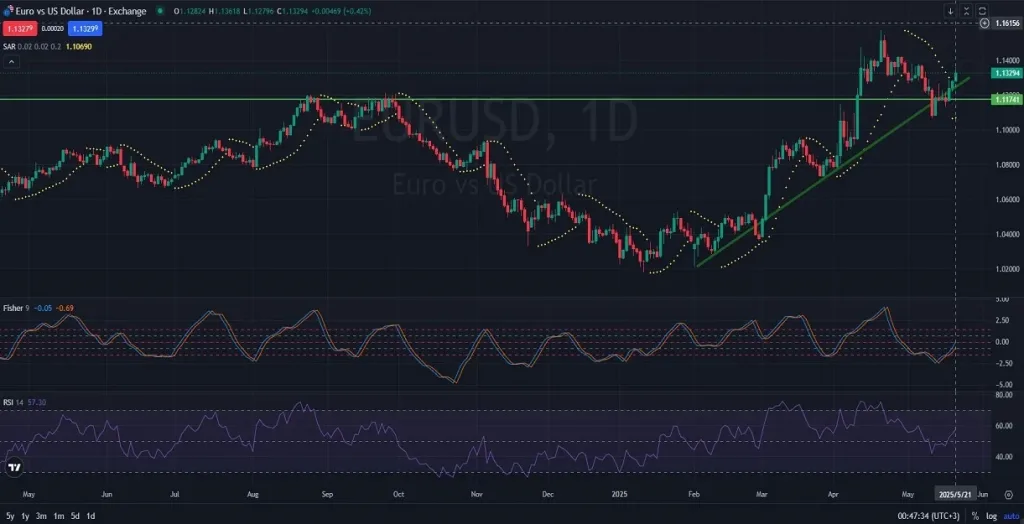Open the Euro vs US Dollar symbol title

pyautogui.click(x=81, y=11)
